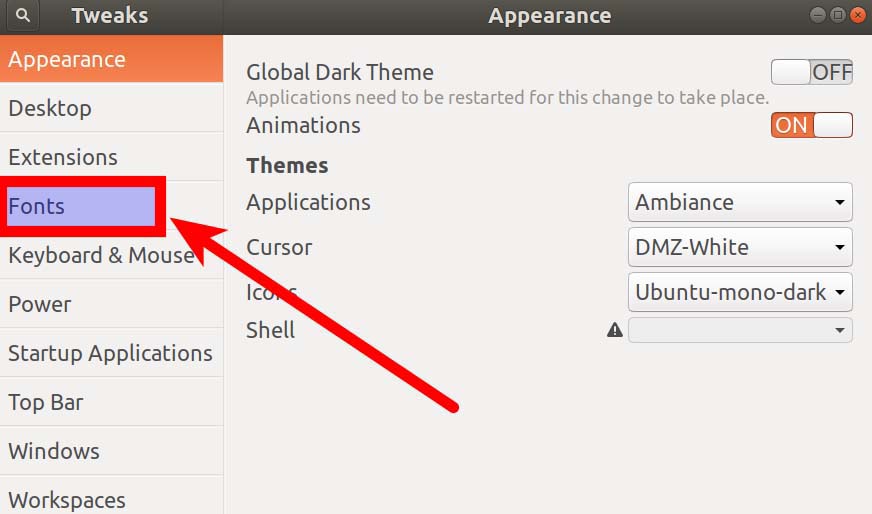This screenshot has height=514, width=872.
Task: Go to Keyboard & Mouse settings
Action: coord(100,255)
